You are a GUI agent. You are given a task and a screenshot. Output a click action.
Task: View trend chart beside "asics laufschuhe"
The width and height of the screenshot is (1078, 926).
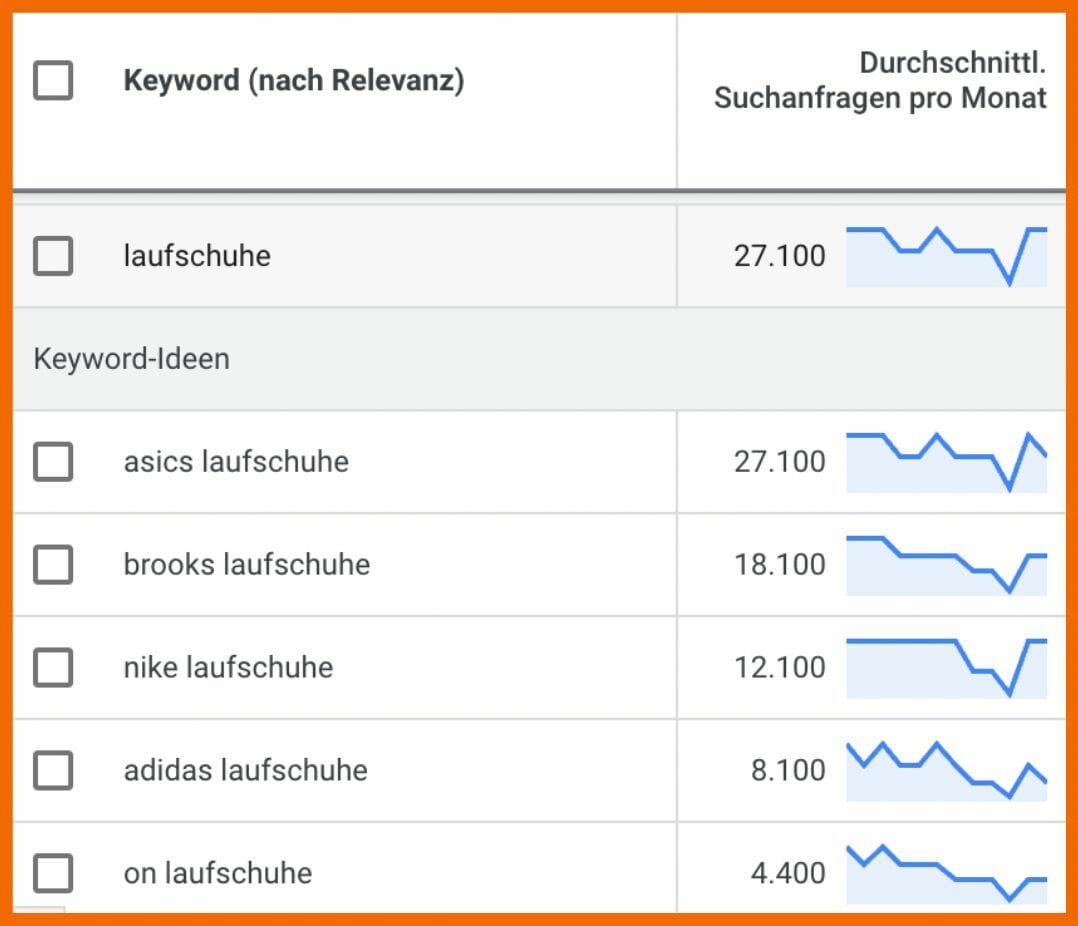[x=945, y=462]
